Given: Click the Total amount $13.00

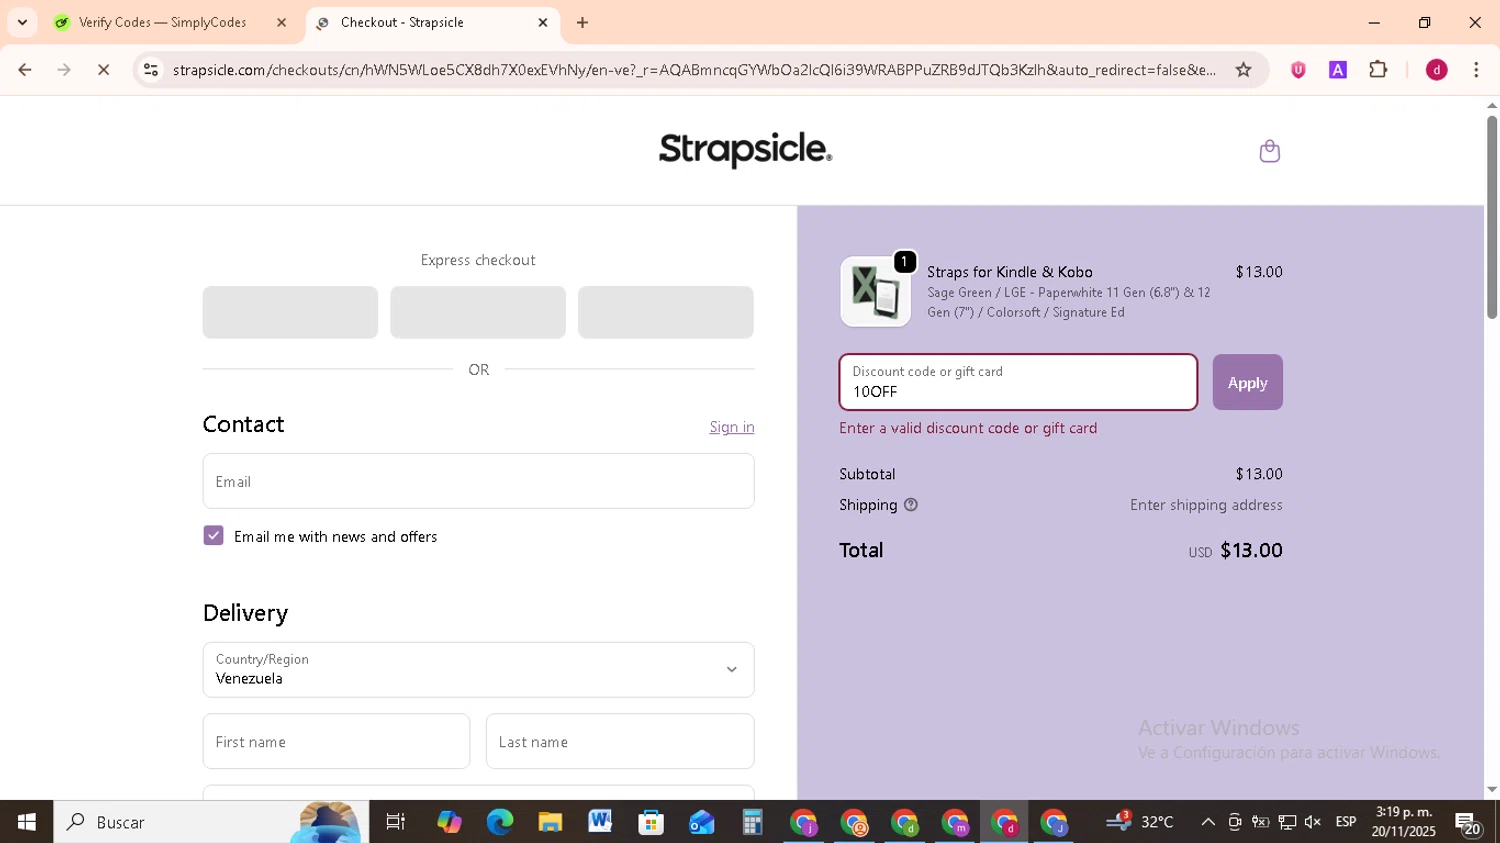Looking at the screenshot, I should pyautogui.click(x=1251, y=550).
